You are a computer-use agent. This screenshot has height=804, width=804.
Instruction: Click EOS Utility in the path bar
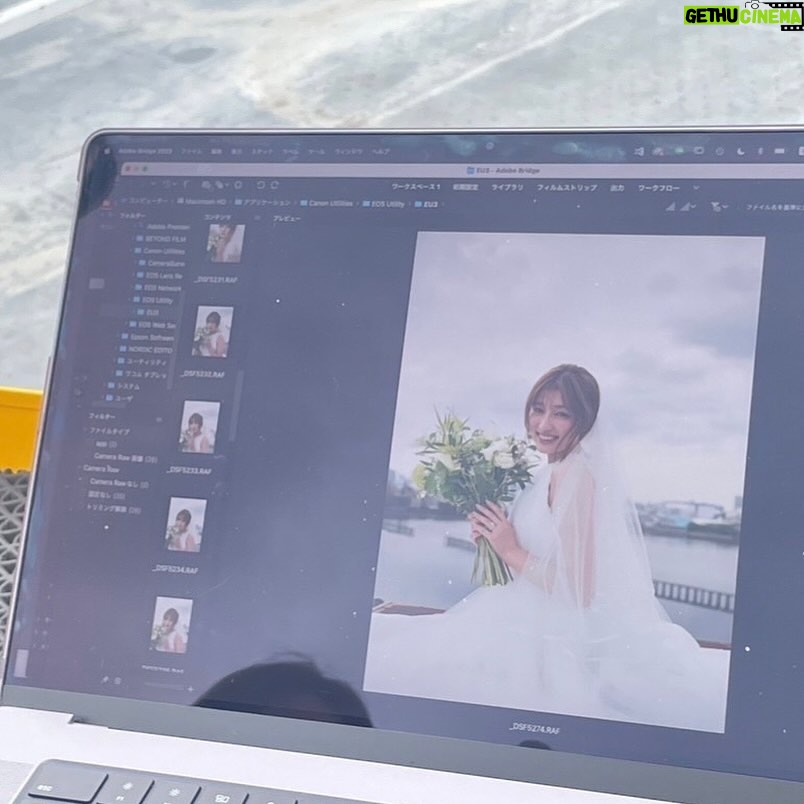click(x=384, y=204)
